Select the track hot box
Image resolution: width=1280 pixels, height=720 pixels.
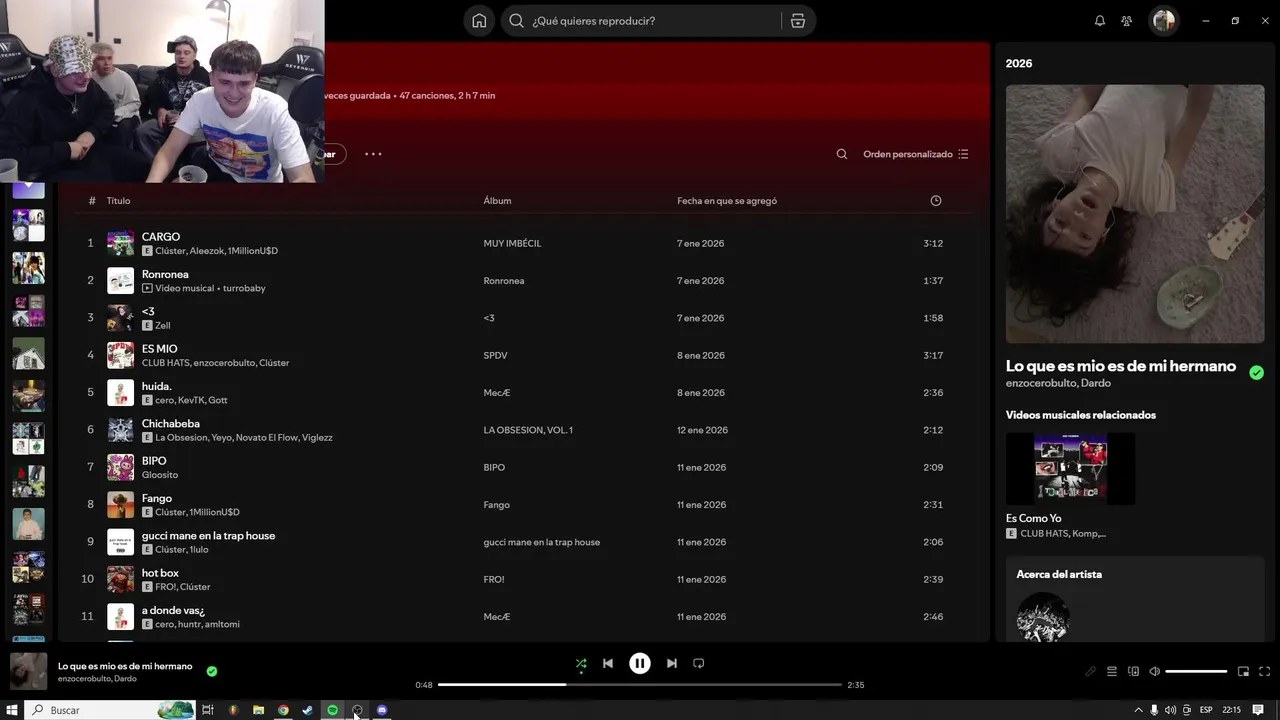(x=160, y=573)
